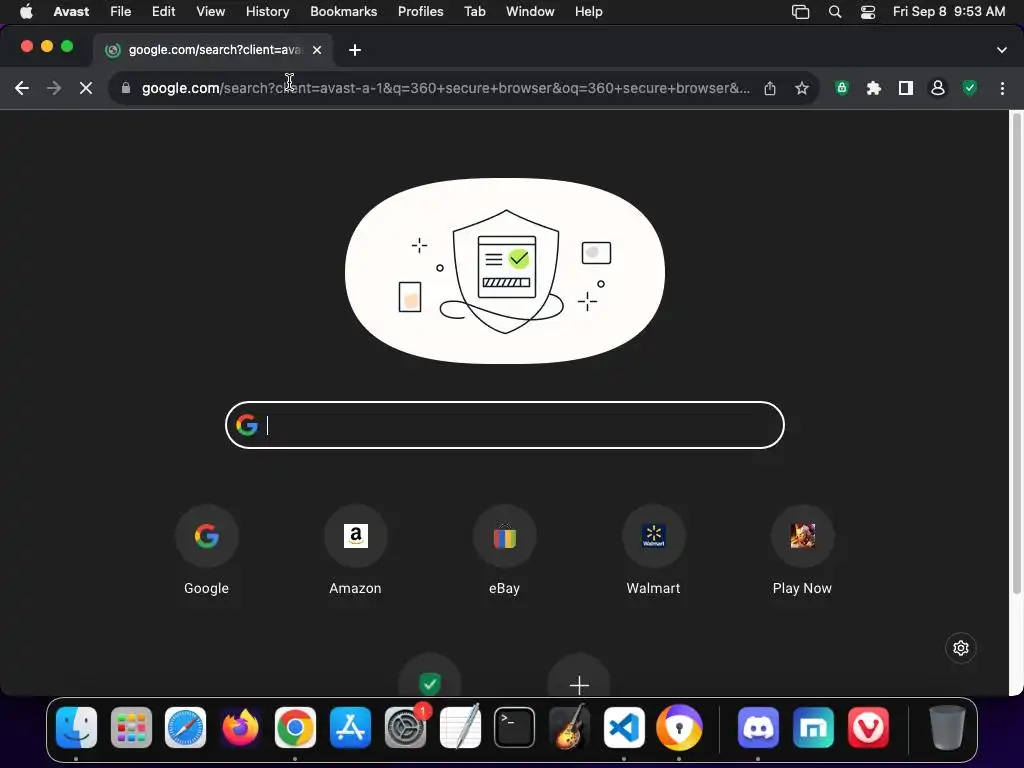Click the vertical page scrollbar
Viewport: 1024px width, 768px height.
(1016, 353)
